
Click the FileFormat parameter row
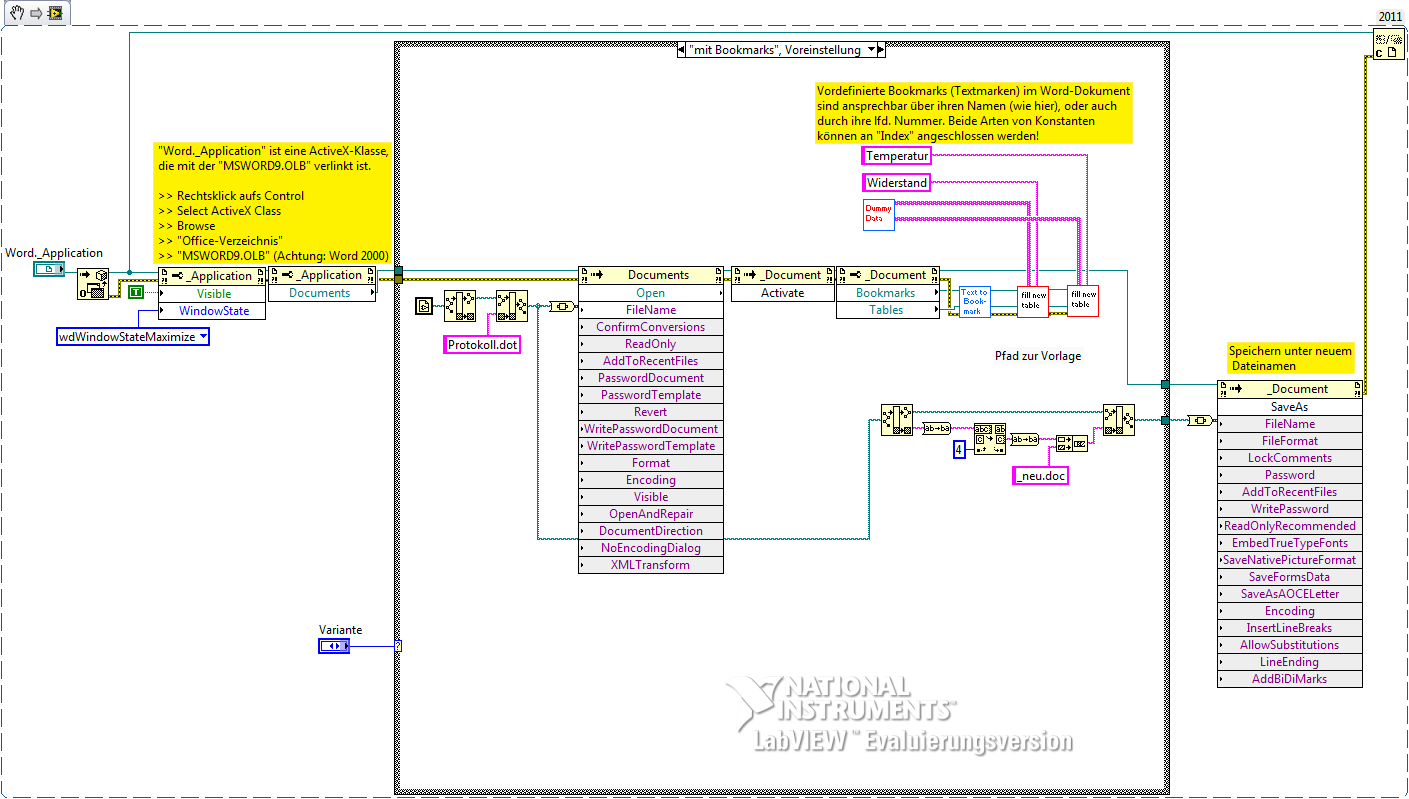point(1290,441)
